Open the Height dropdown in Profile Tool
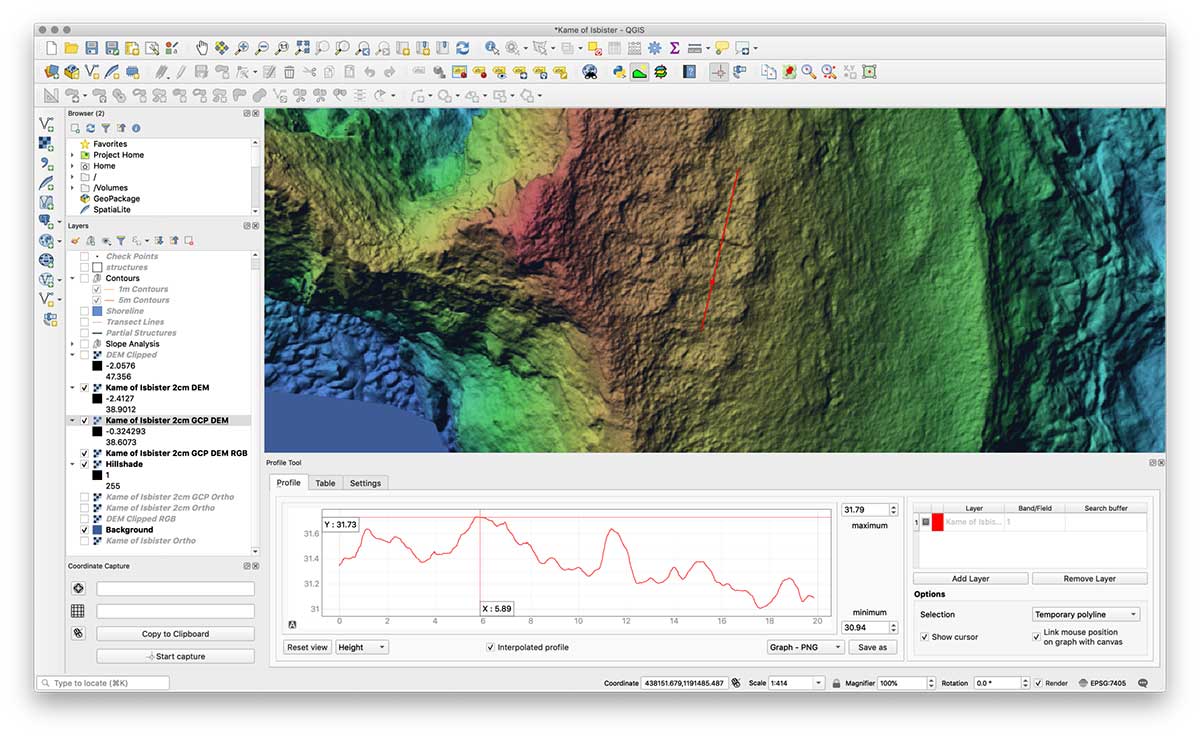The width and height of the screenshot is (1200, 737). click(362, 647)
